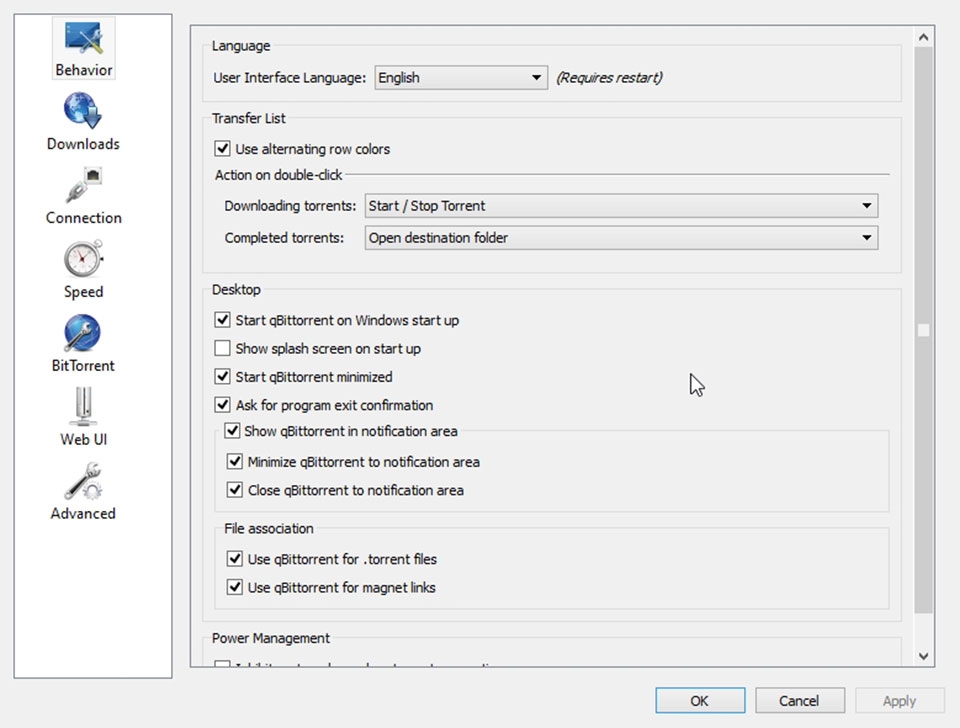This screenshot has width=960, height=728.
Task: Toggle Ask for program exit confirmation
Action: click(222, 405)
